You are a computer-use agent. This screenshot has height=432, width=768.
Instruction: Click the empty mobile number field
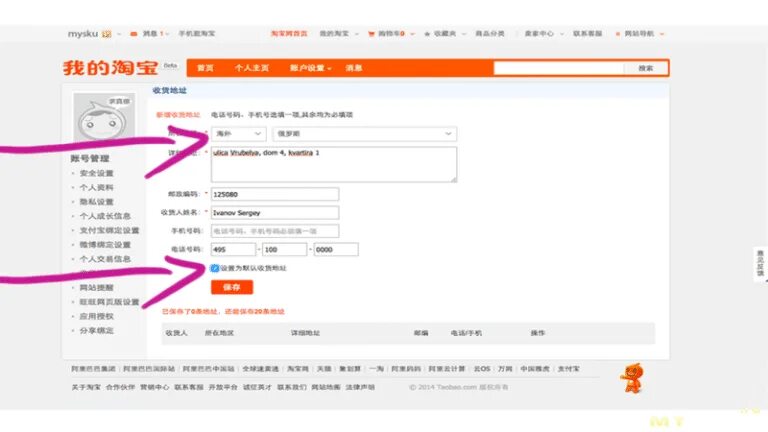coord(275,231)
